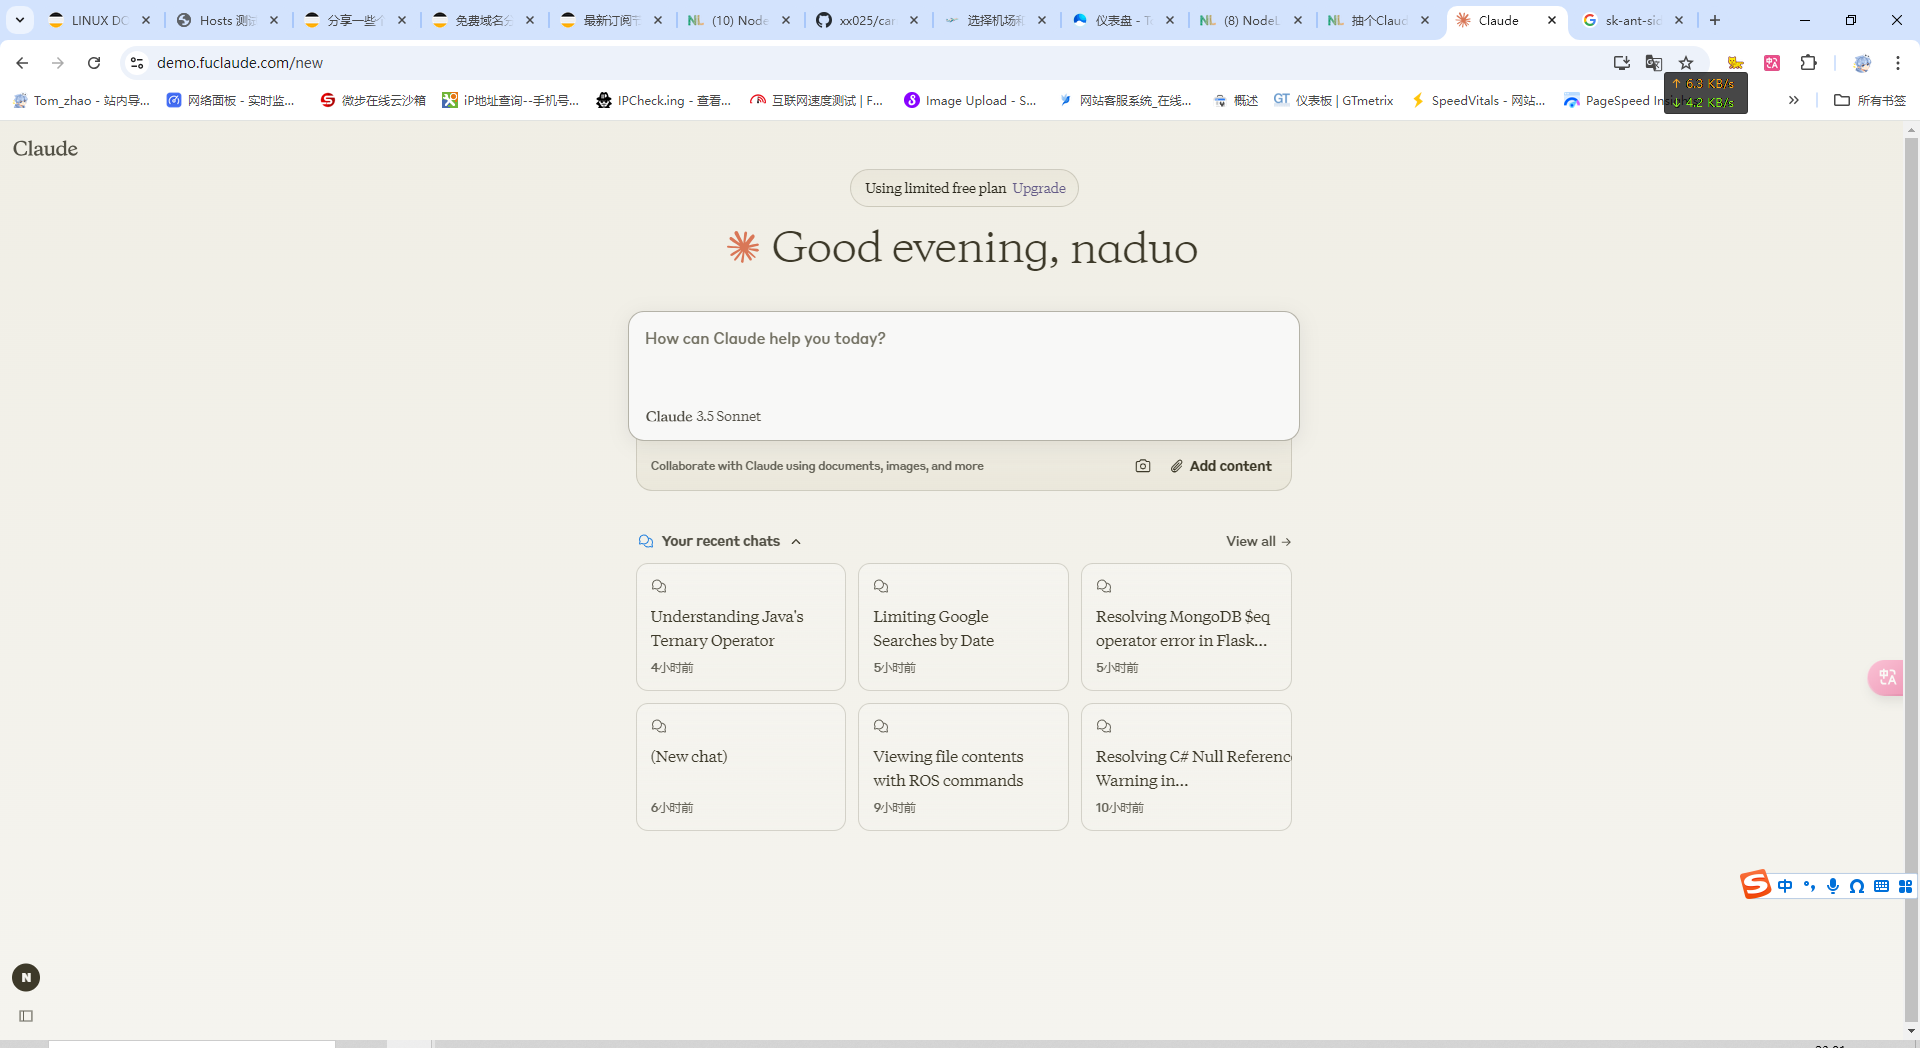Expand hidden bookmarks chevron
The width and height of the screenshot is (1920, 1048).
tap(1794, 100)
